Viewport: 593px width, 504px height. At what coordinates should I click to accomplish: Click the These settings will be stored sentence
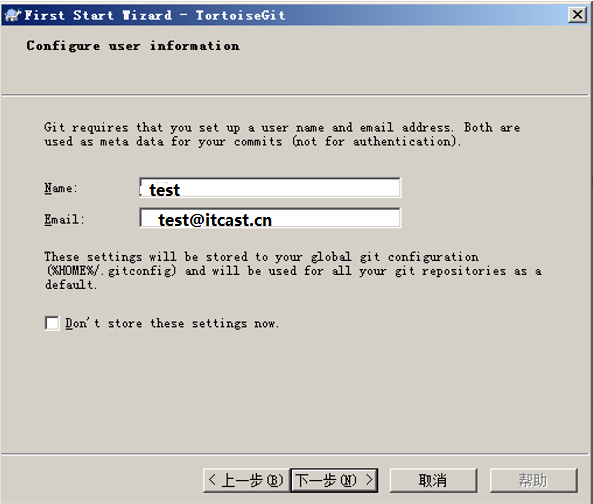click(x=293, y=271)
